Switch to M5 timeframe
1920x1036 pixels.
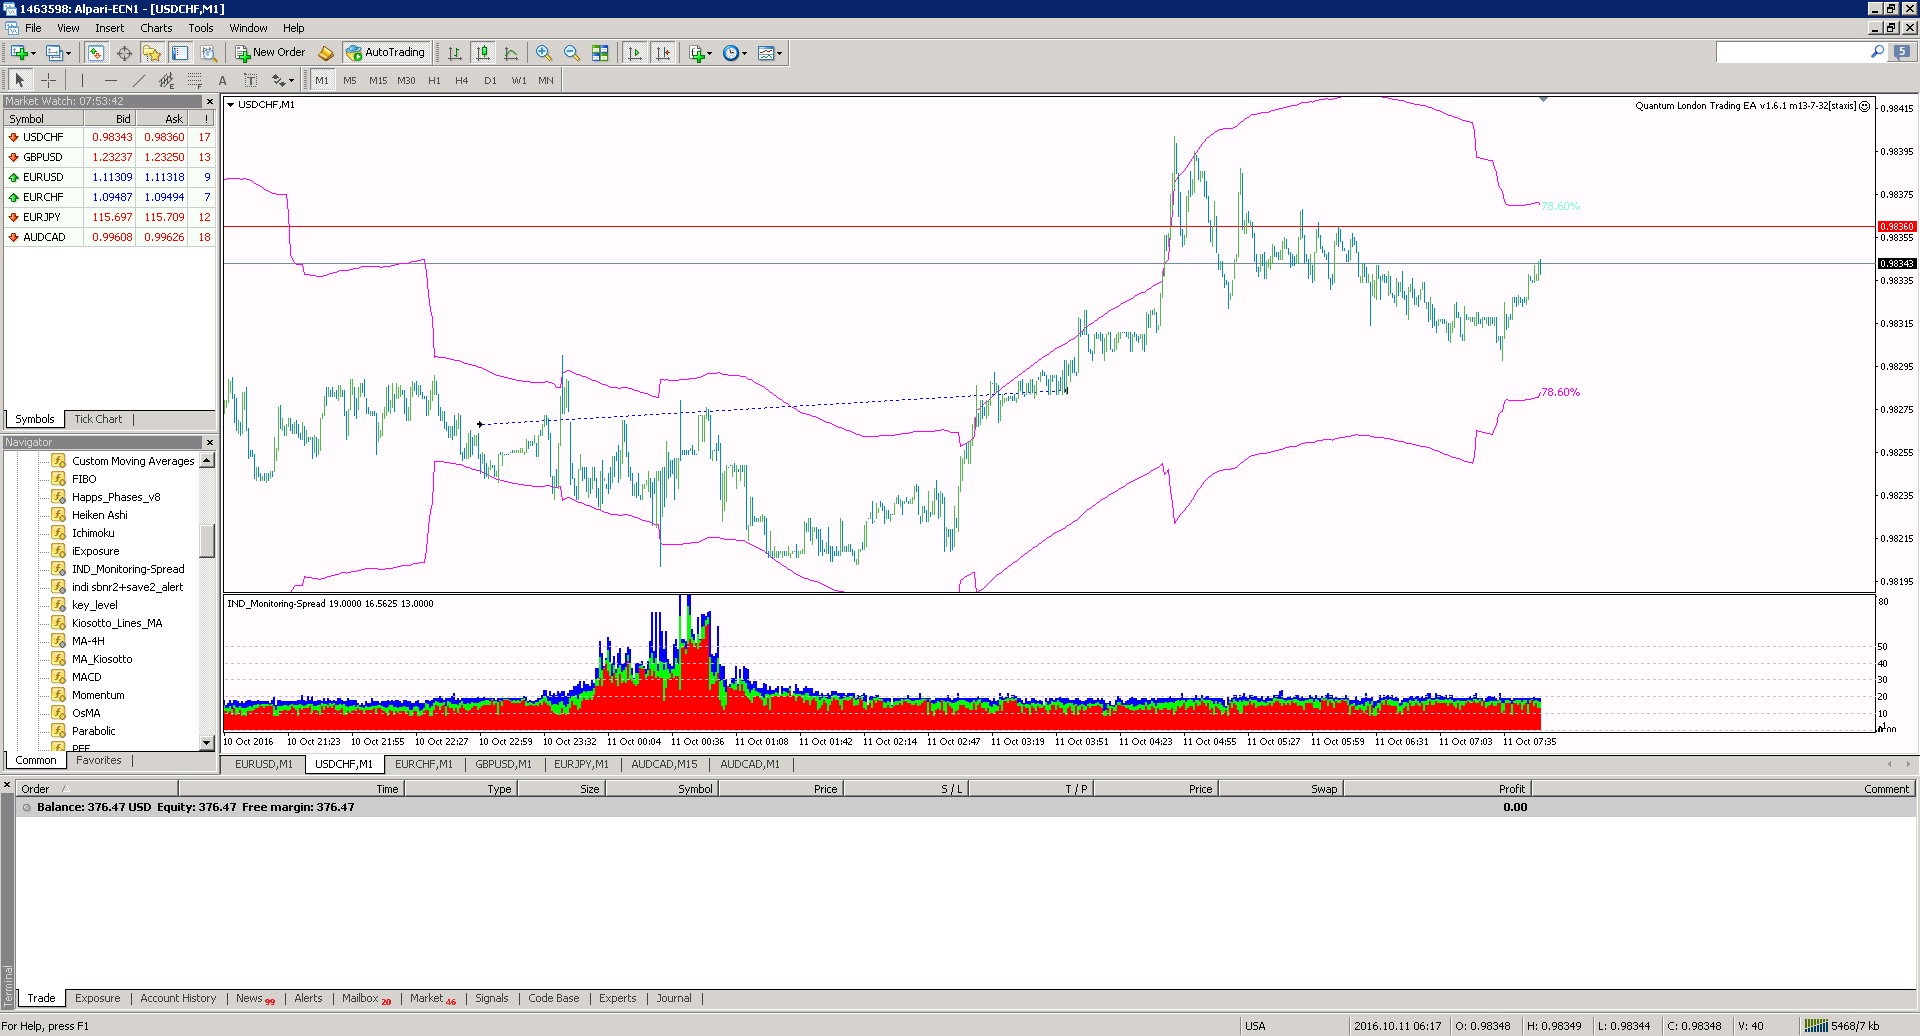click(349, 80)
